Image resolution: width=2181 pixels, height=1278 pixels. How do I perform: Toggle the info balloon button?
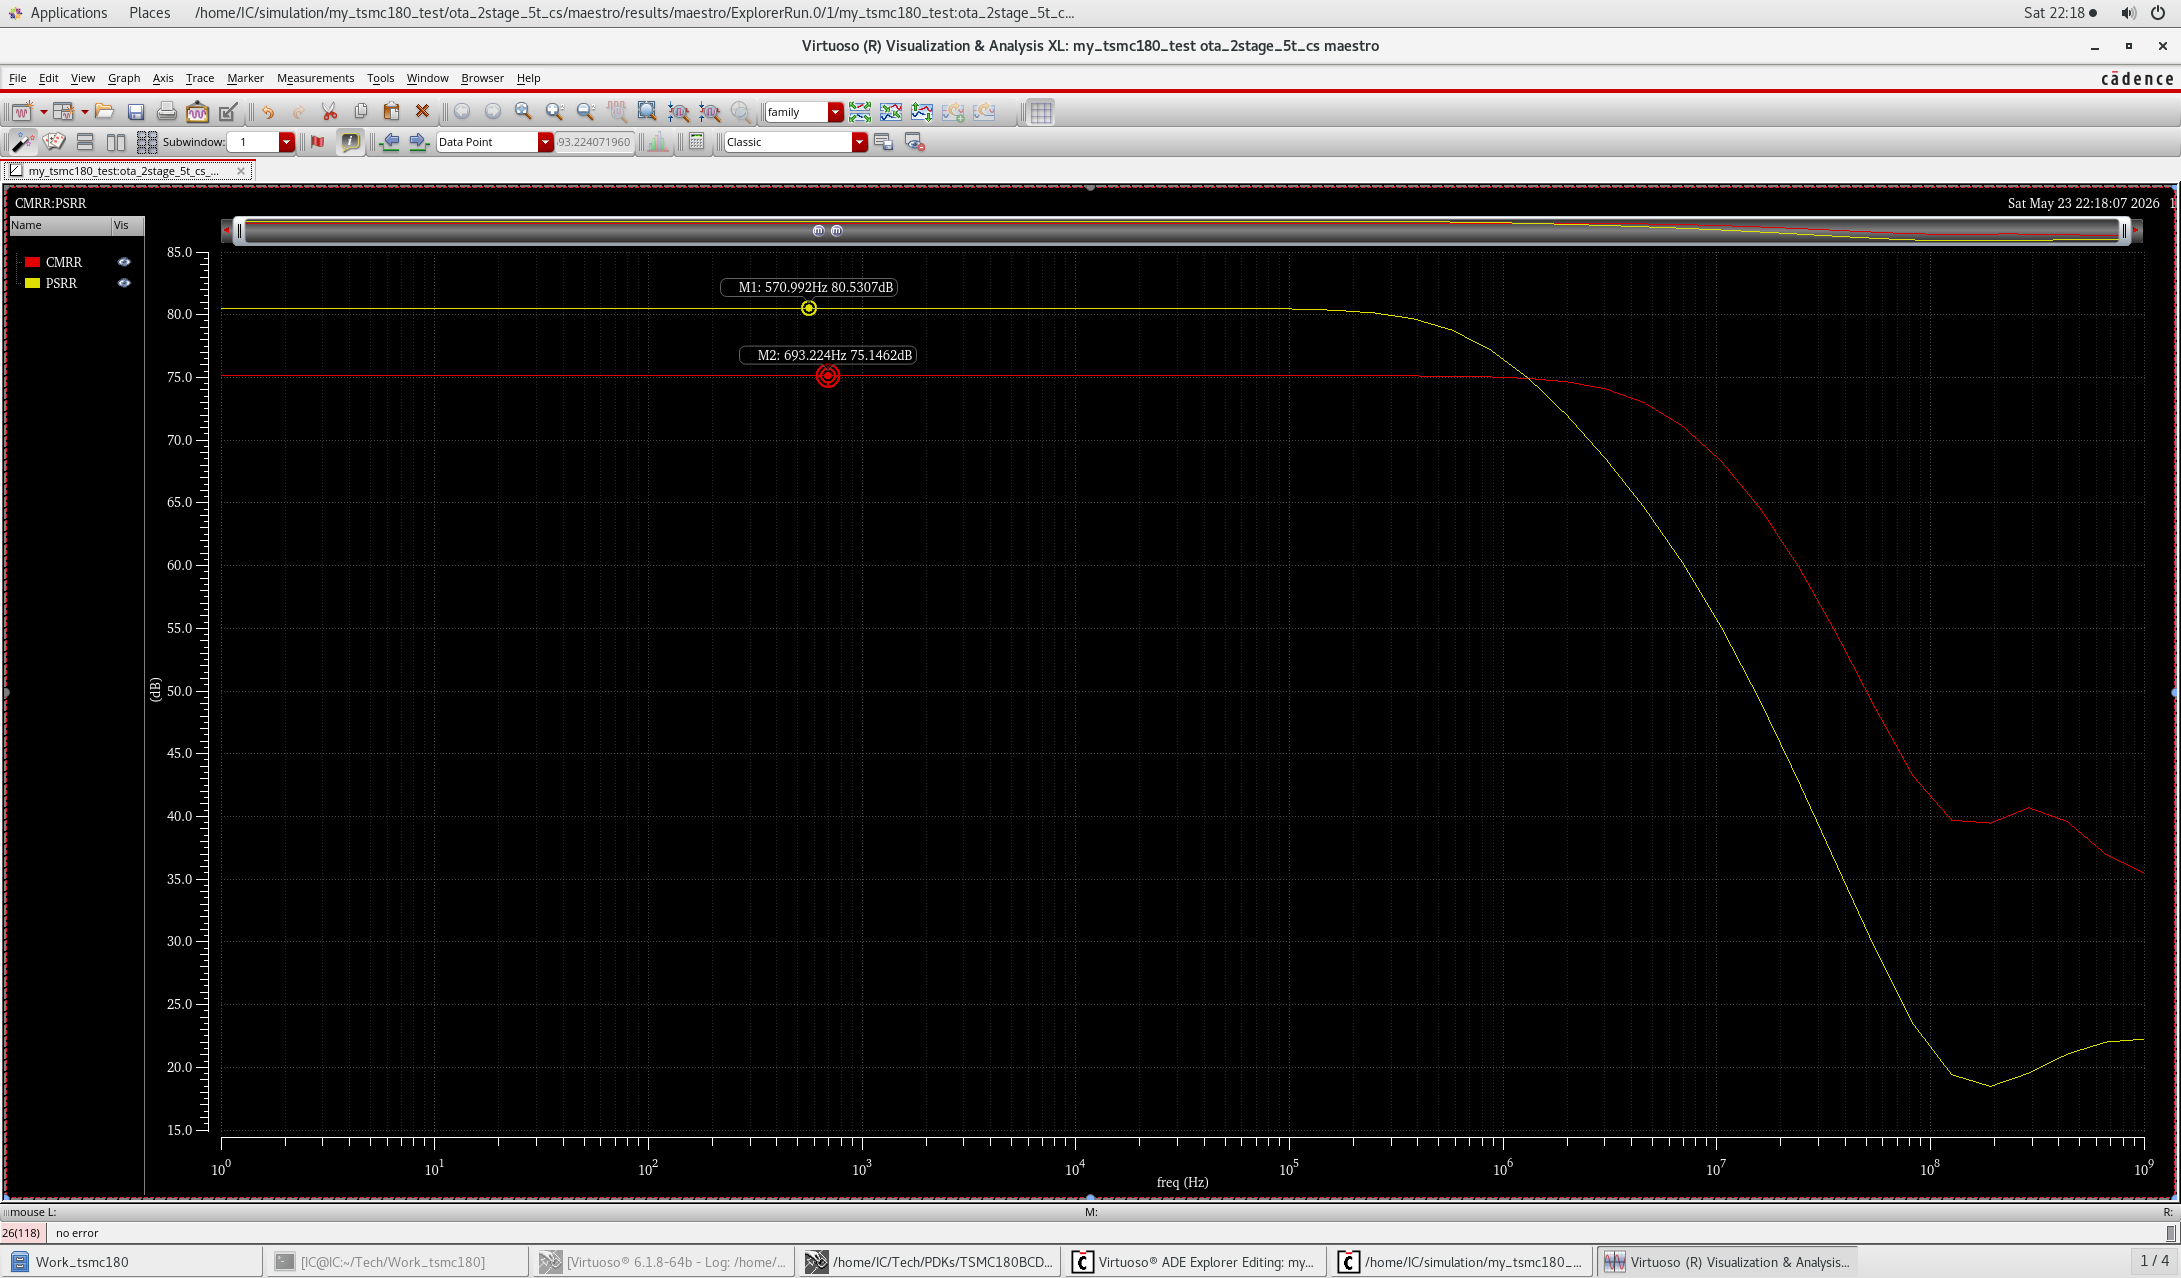pyautogui.click(x=350, y=142)
